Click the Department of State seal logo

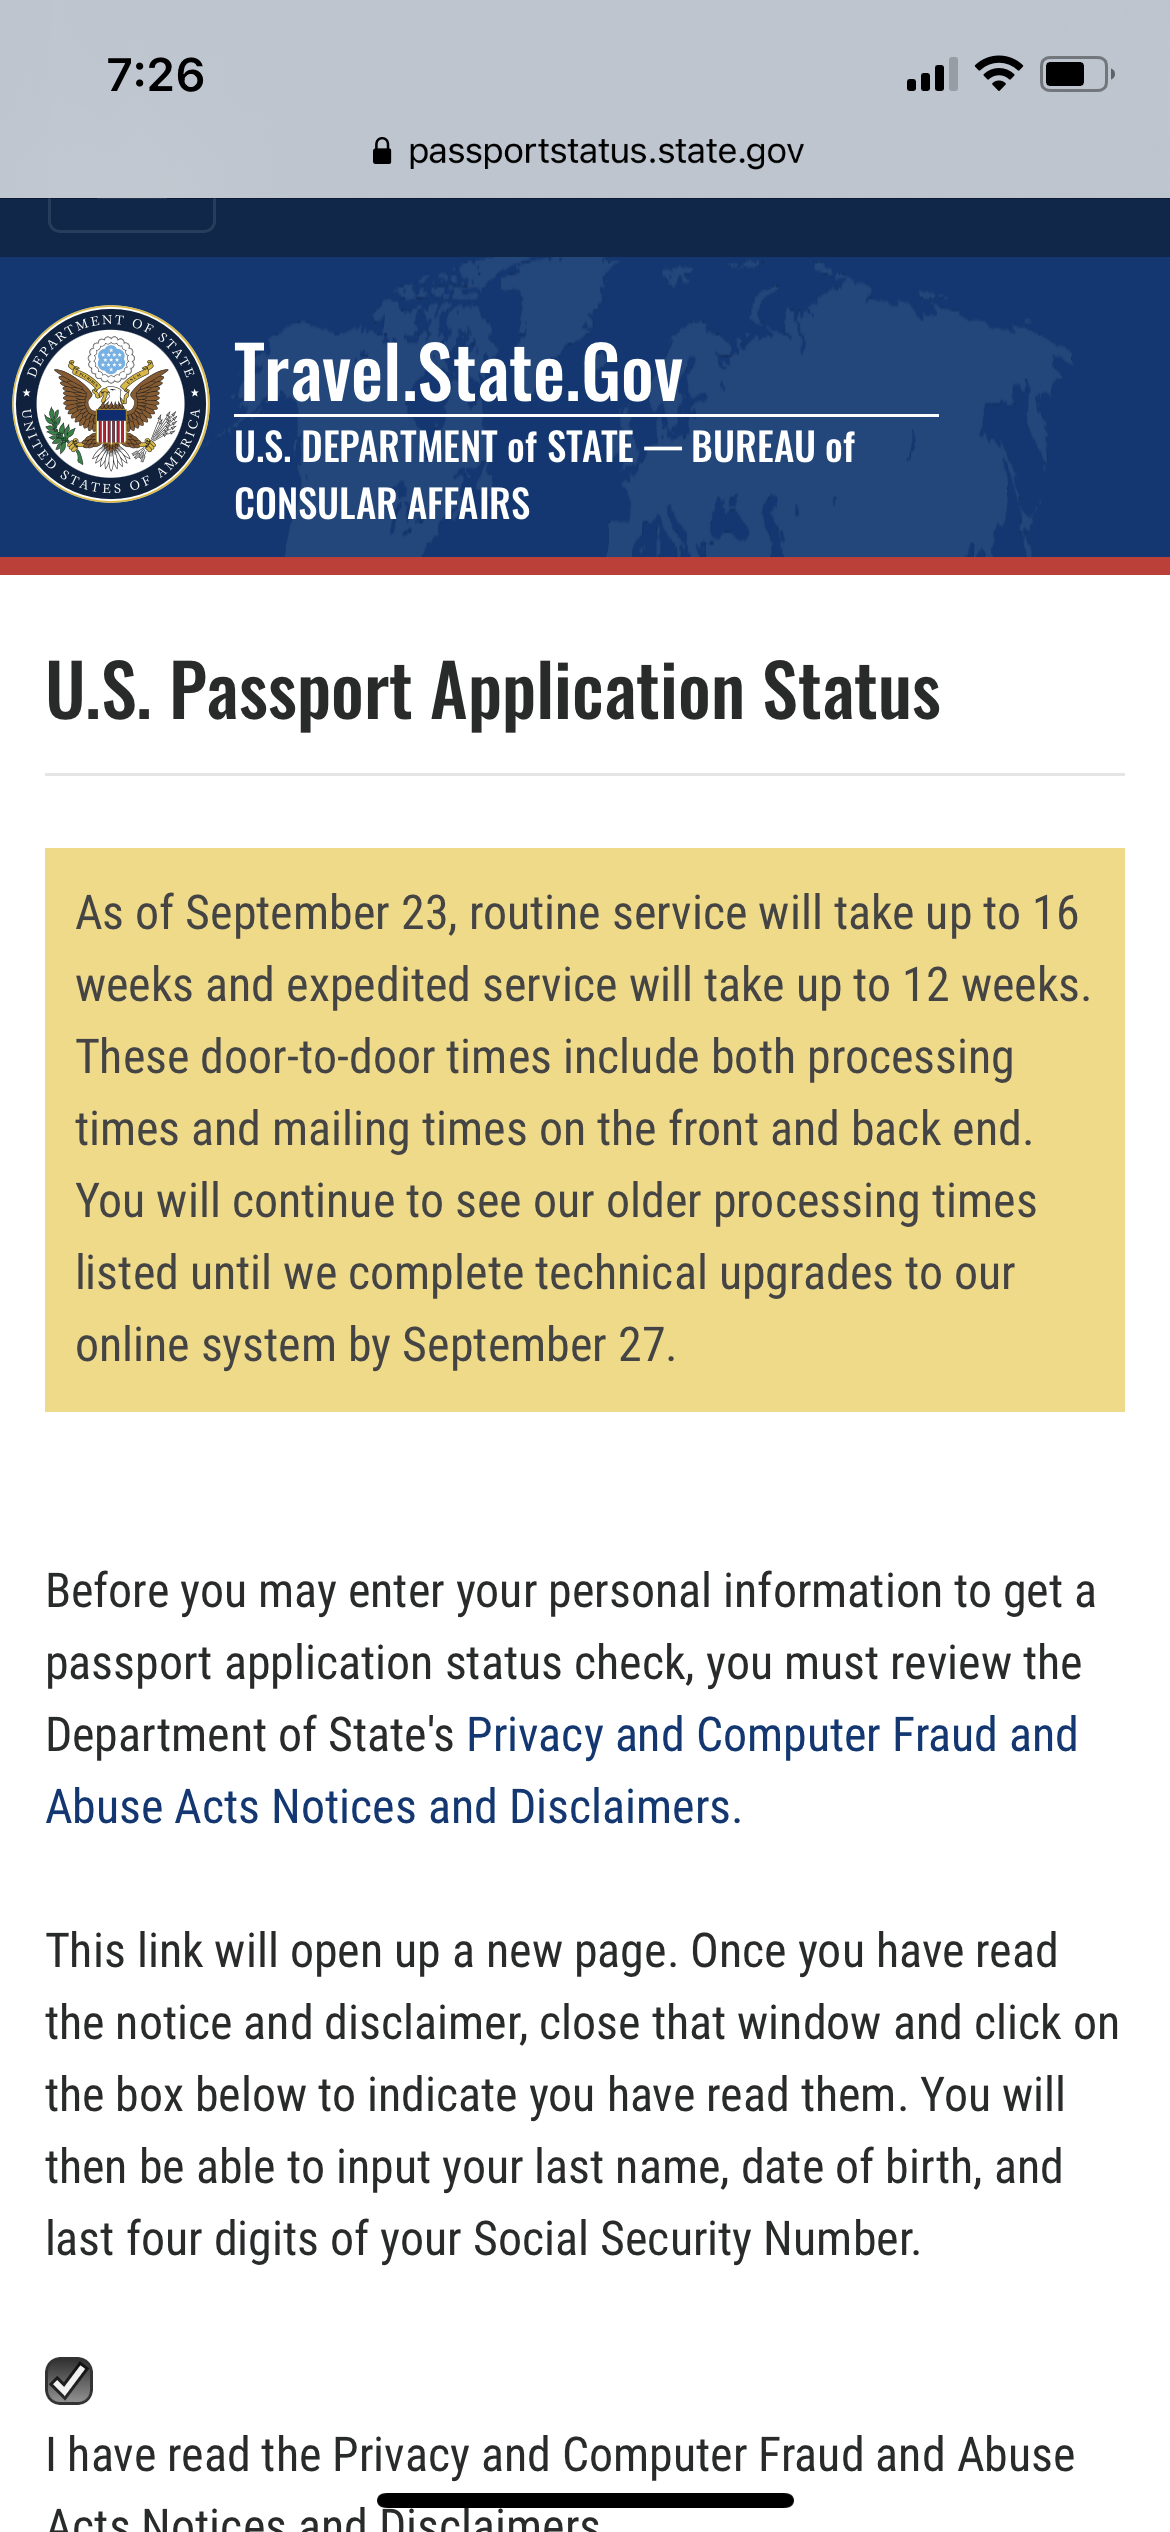point(111,404)
